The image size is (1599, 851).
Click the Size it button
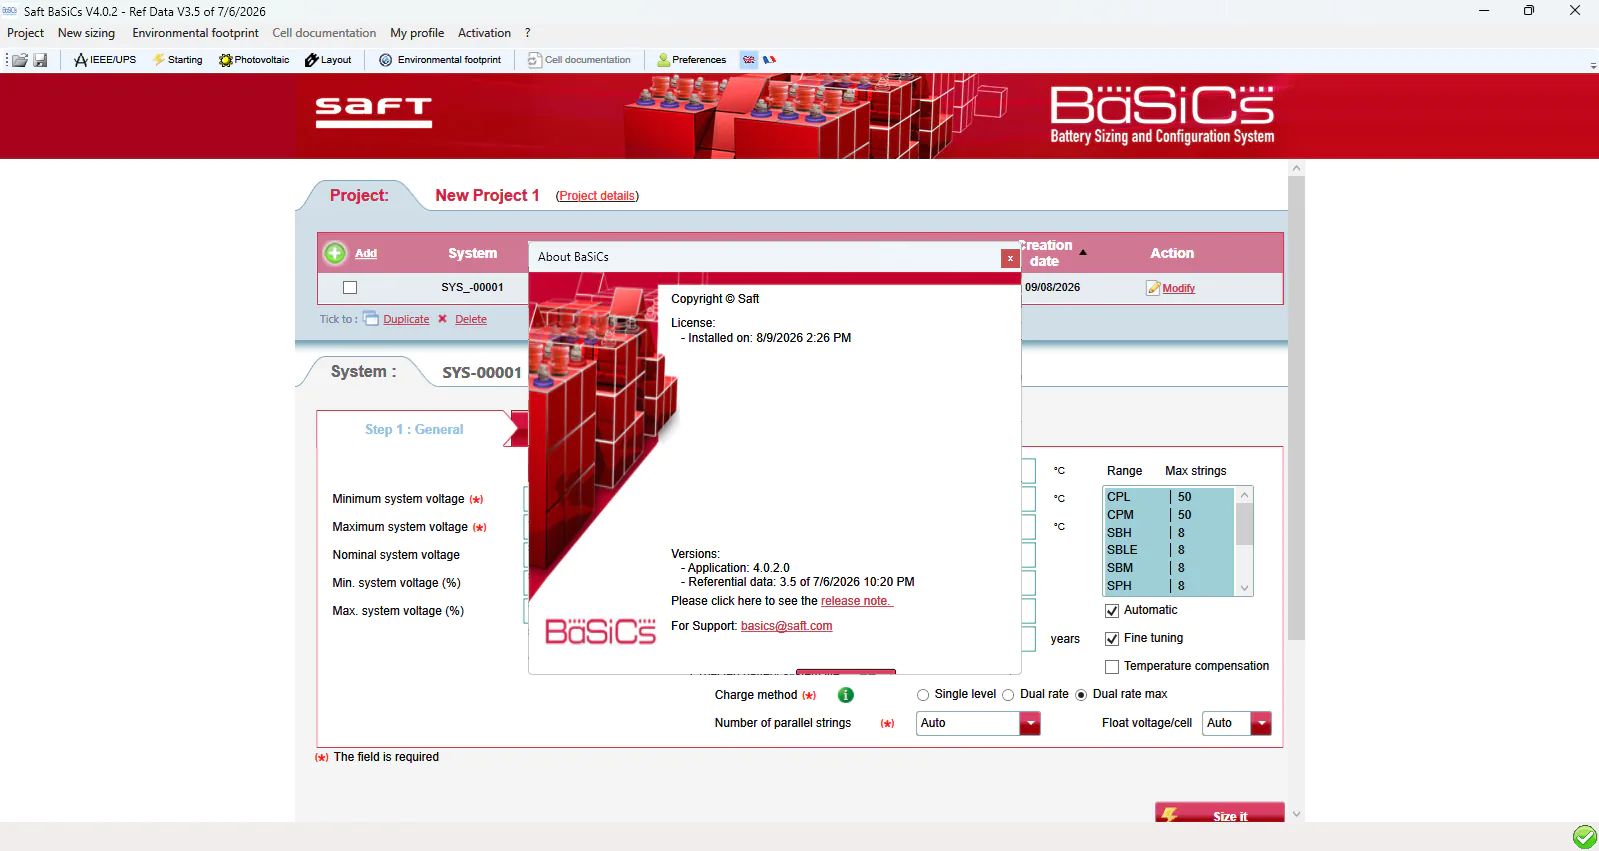[x=1220, y=813]
